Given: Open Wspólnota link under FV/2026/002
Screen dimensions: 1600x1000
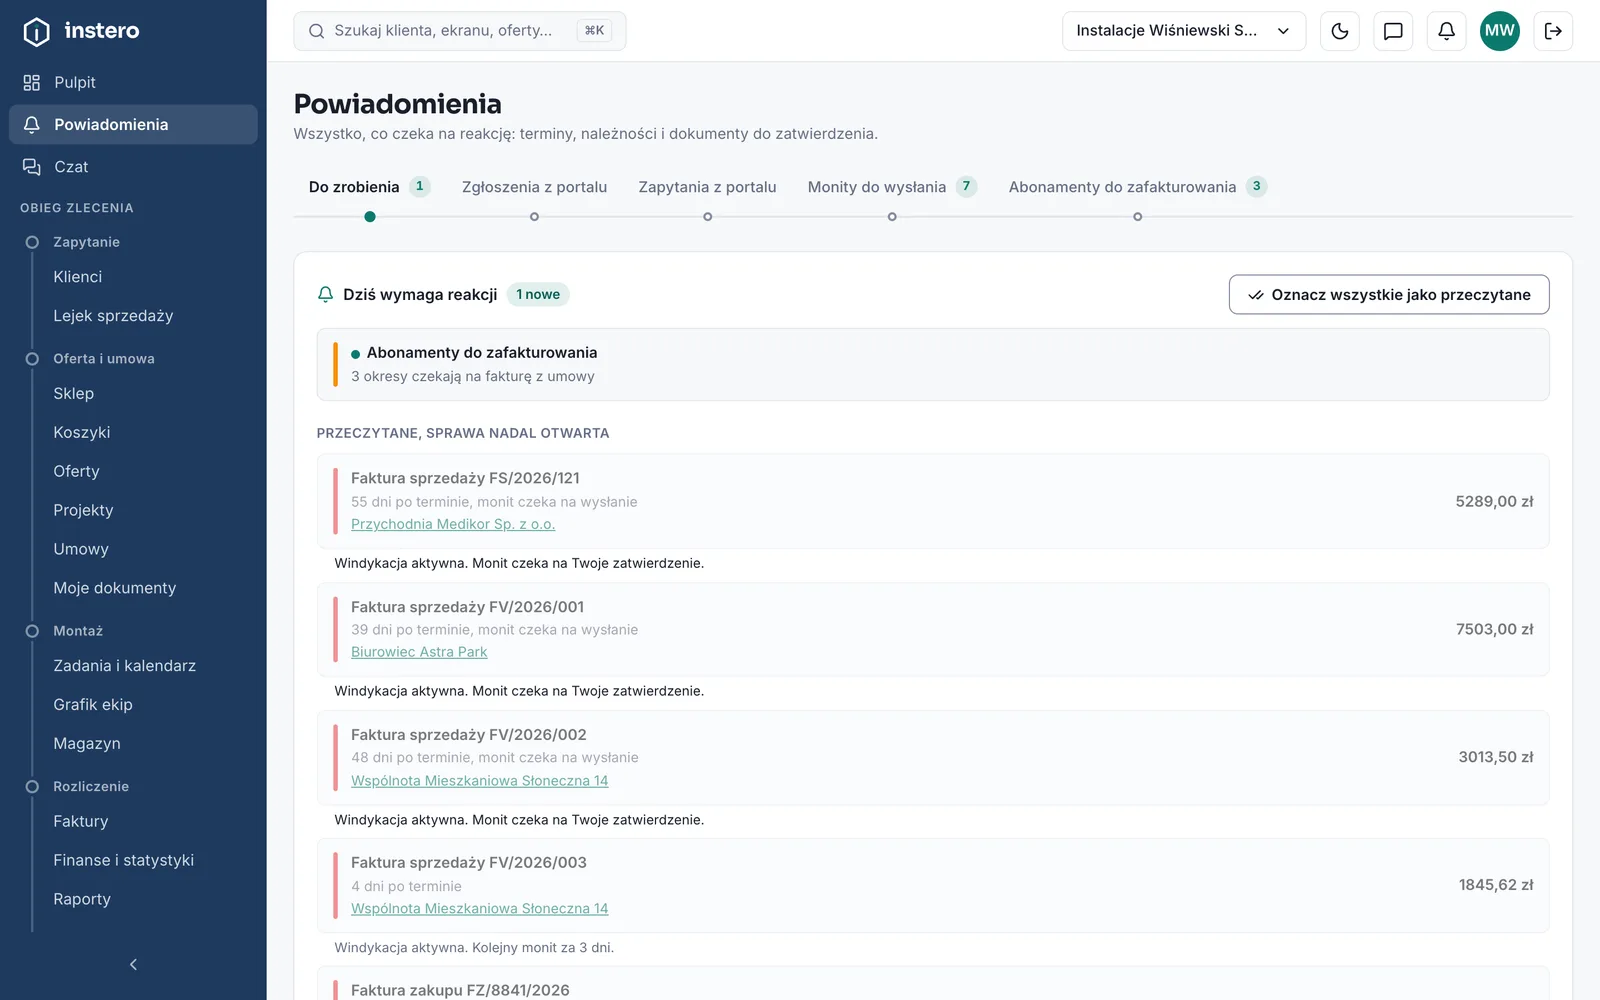Looking at the screenshot, I should tap(479, 781).
